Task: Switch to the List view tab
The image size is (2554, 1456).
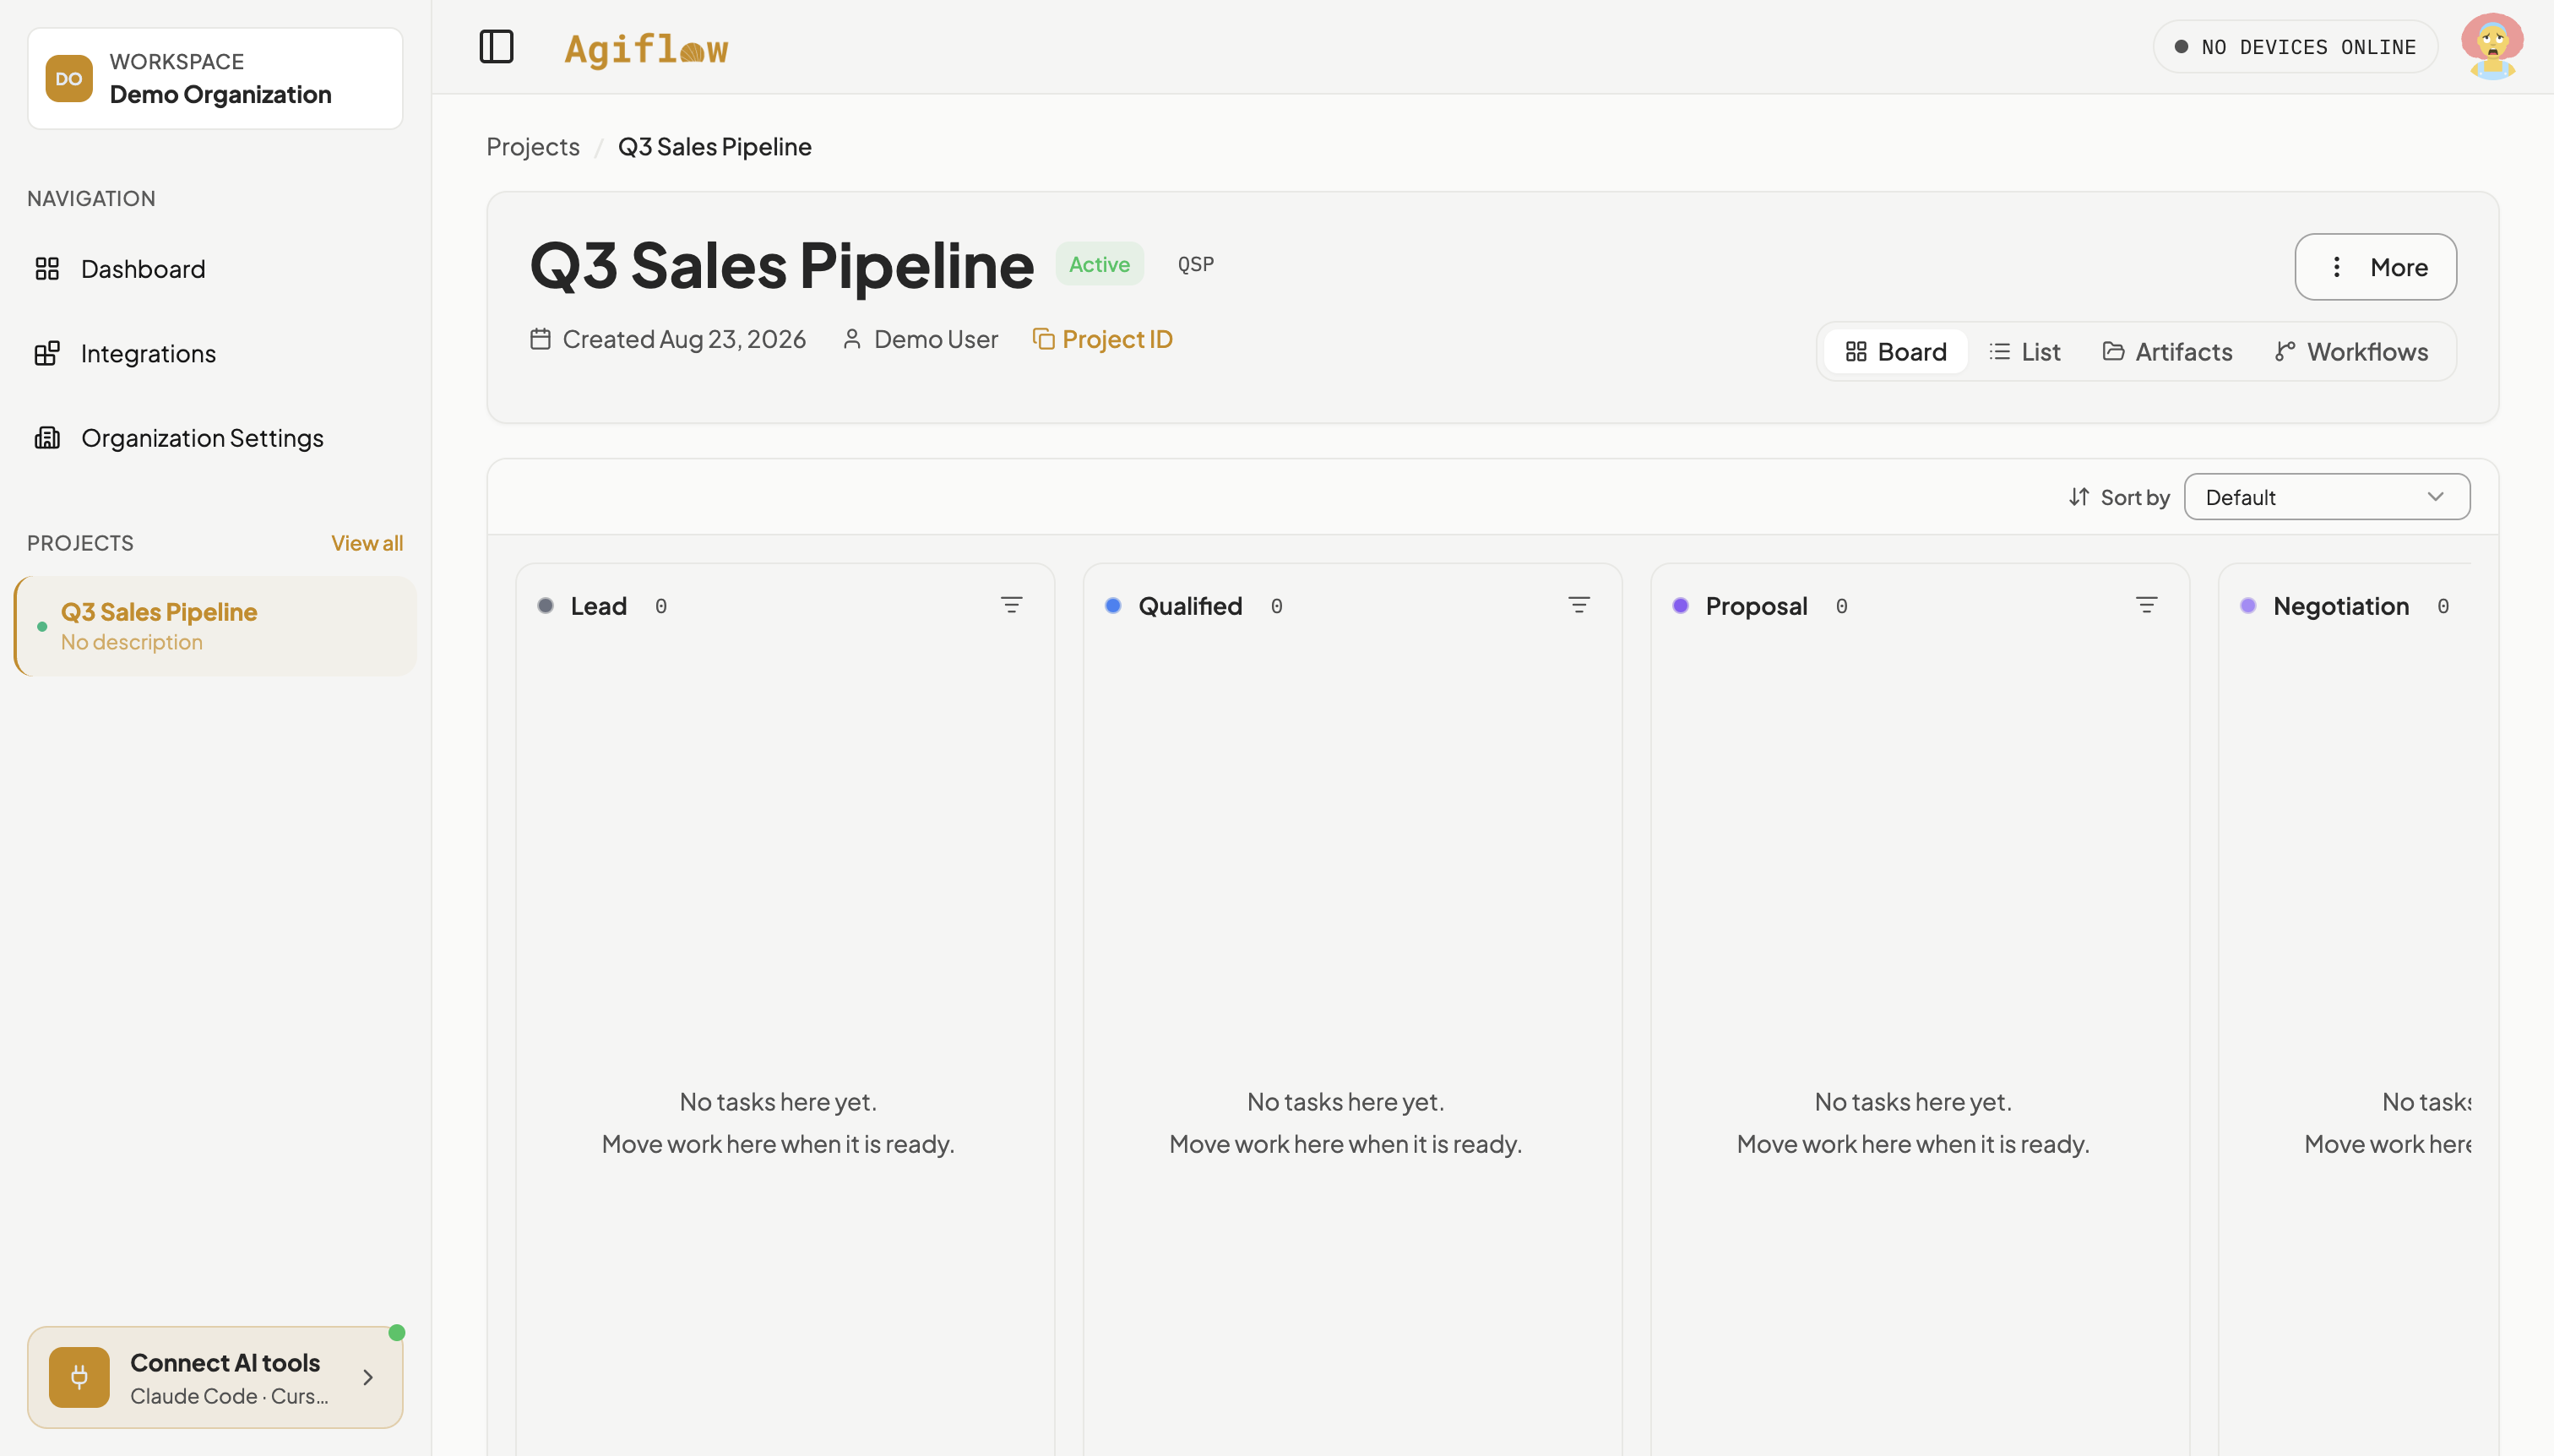Action: [x=2025, y=352]
